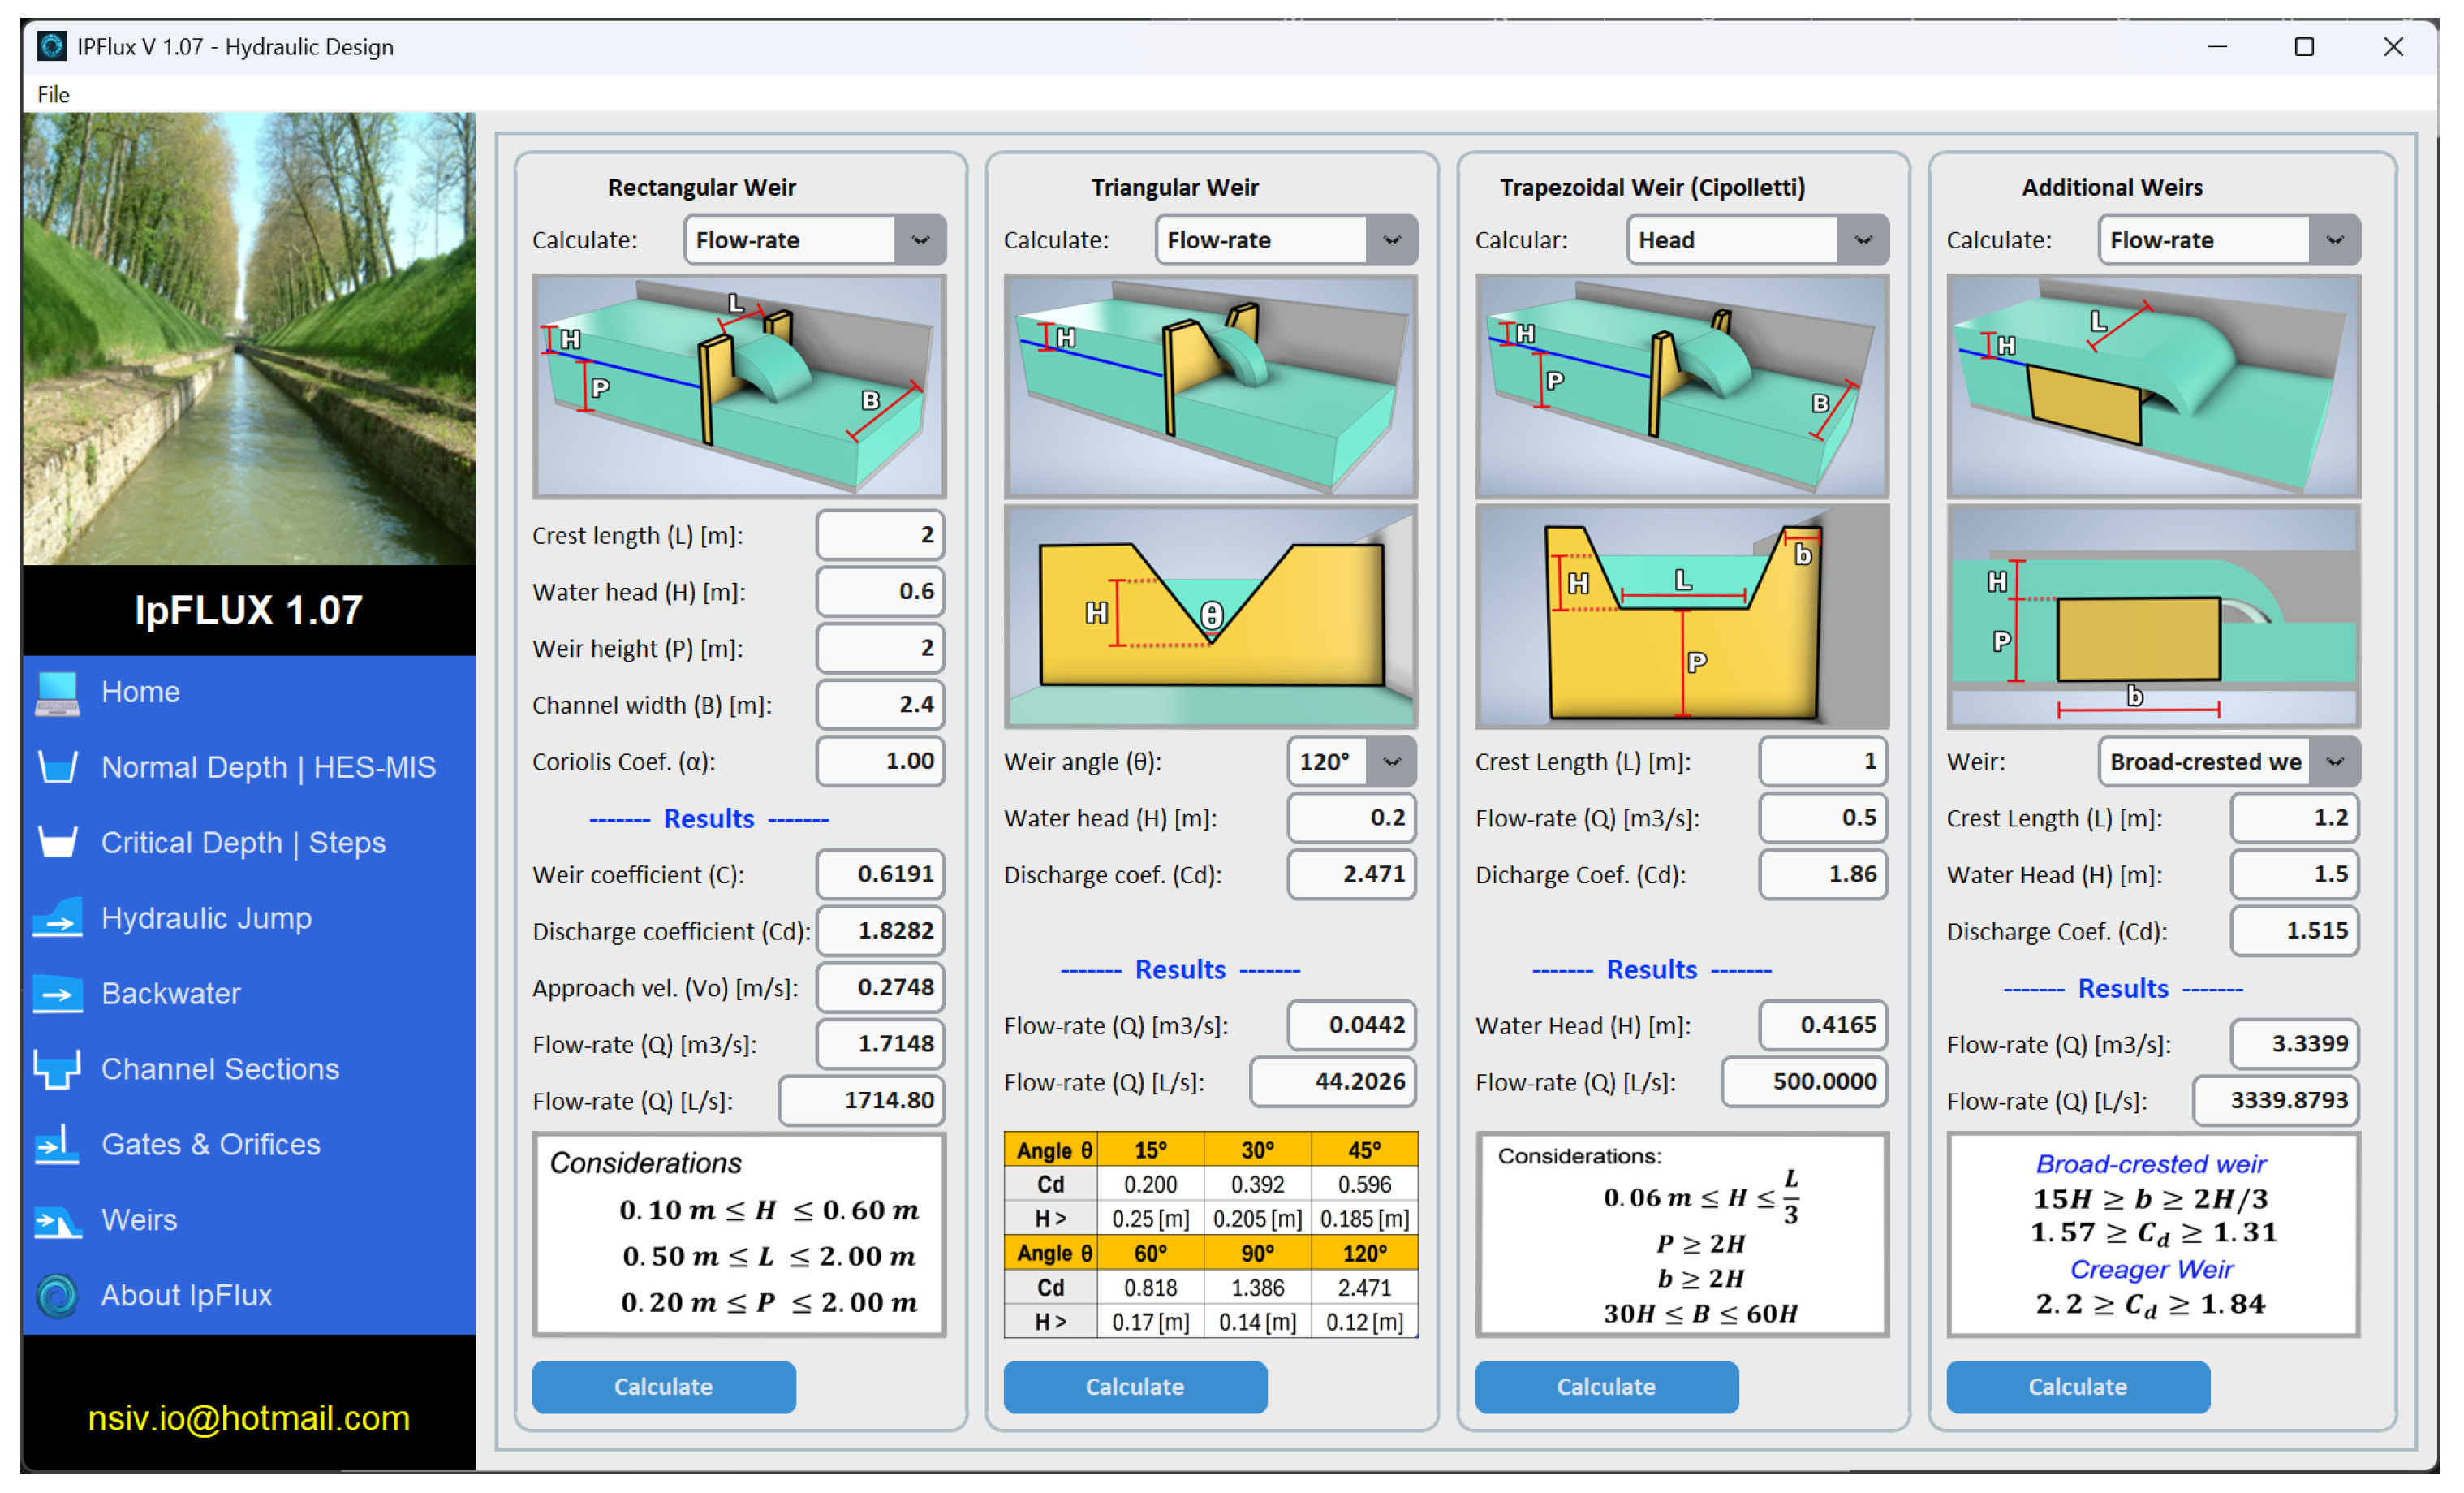Viewport: 2464px width, 1493px height.
Task: Open the Broad-crested weir type dropdown
Action: tap(2334, 762)
